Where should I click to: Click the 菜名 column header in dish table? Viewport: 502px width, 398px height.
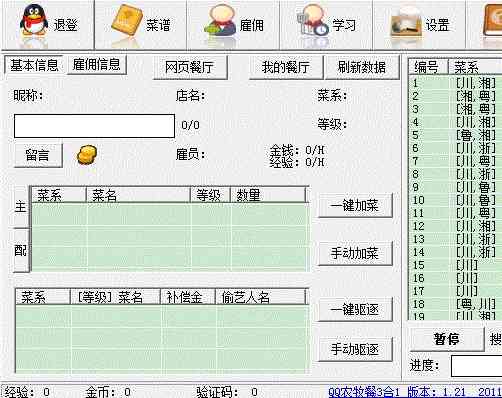[x=138, y=195]
